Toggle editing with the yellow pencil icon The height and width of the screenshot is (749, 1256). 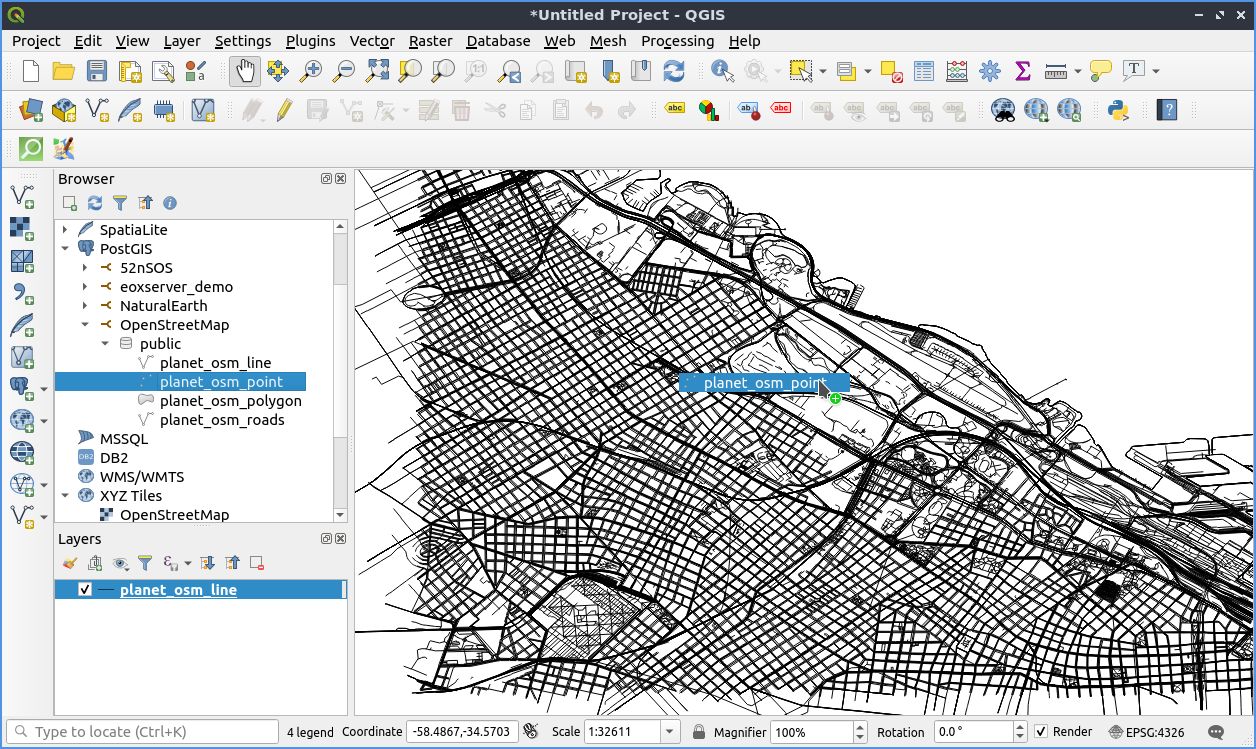click(285, 109)
